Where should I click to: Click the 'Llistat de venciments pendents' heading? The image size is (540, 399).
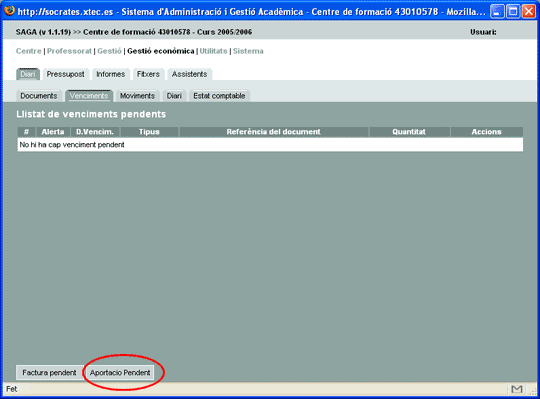point(91,114)
